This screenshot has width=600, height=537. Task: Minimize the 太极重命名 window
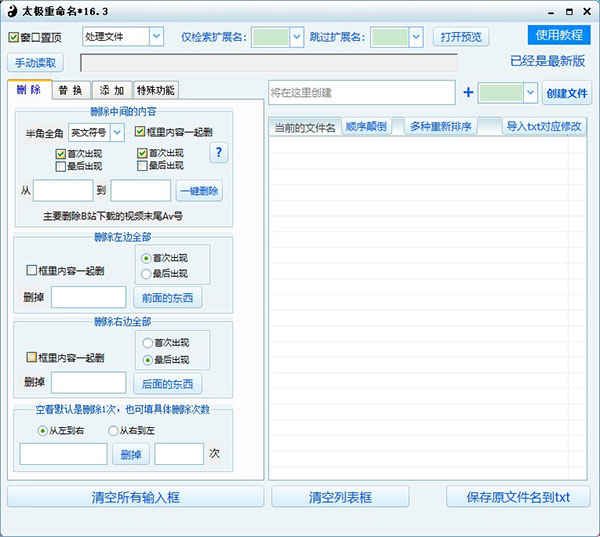551,12
